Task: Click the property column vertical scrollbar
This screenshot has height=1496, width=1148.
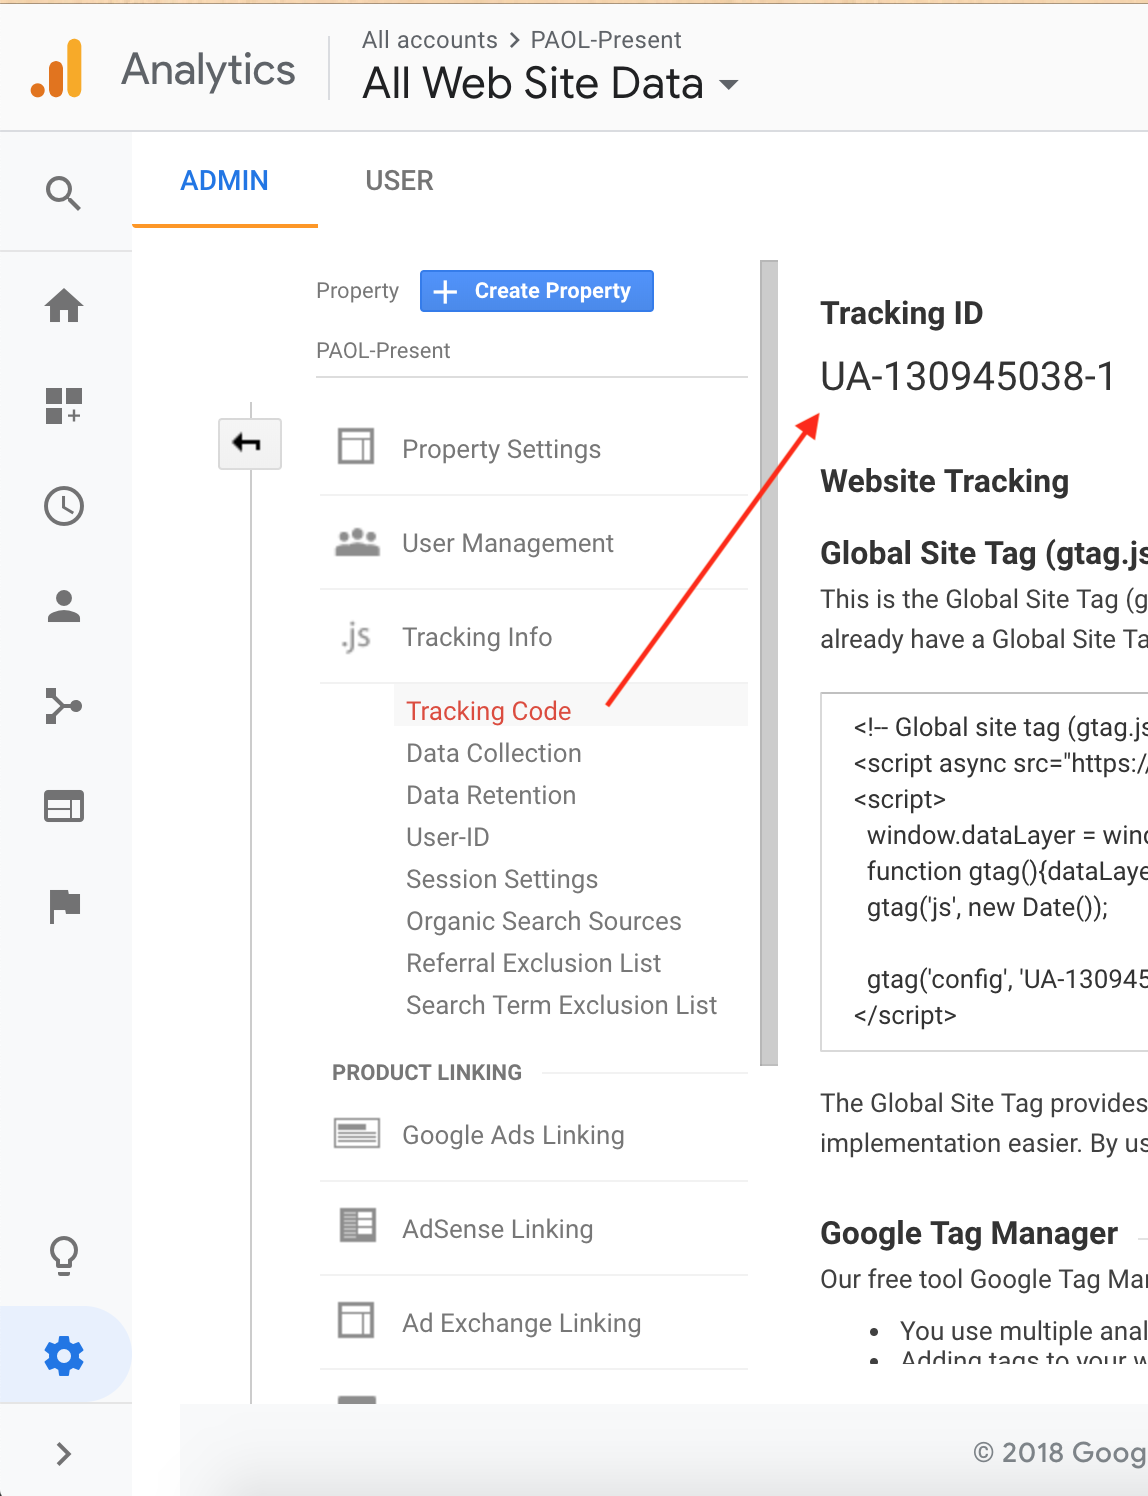Action: [x=769, y=662]
